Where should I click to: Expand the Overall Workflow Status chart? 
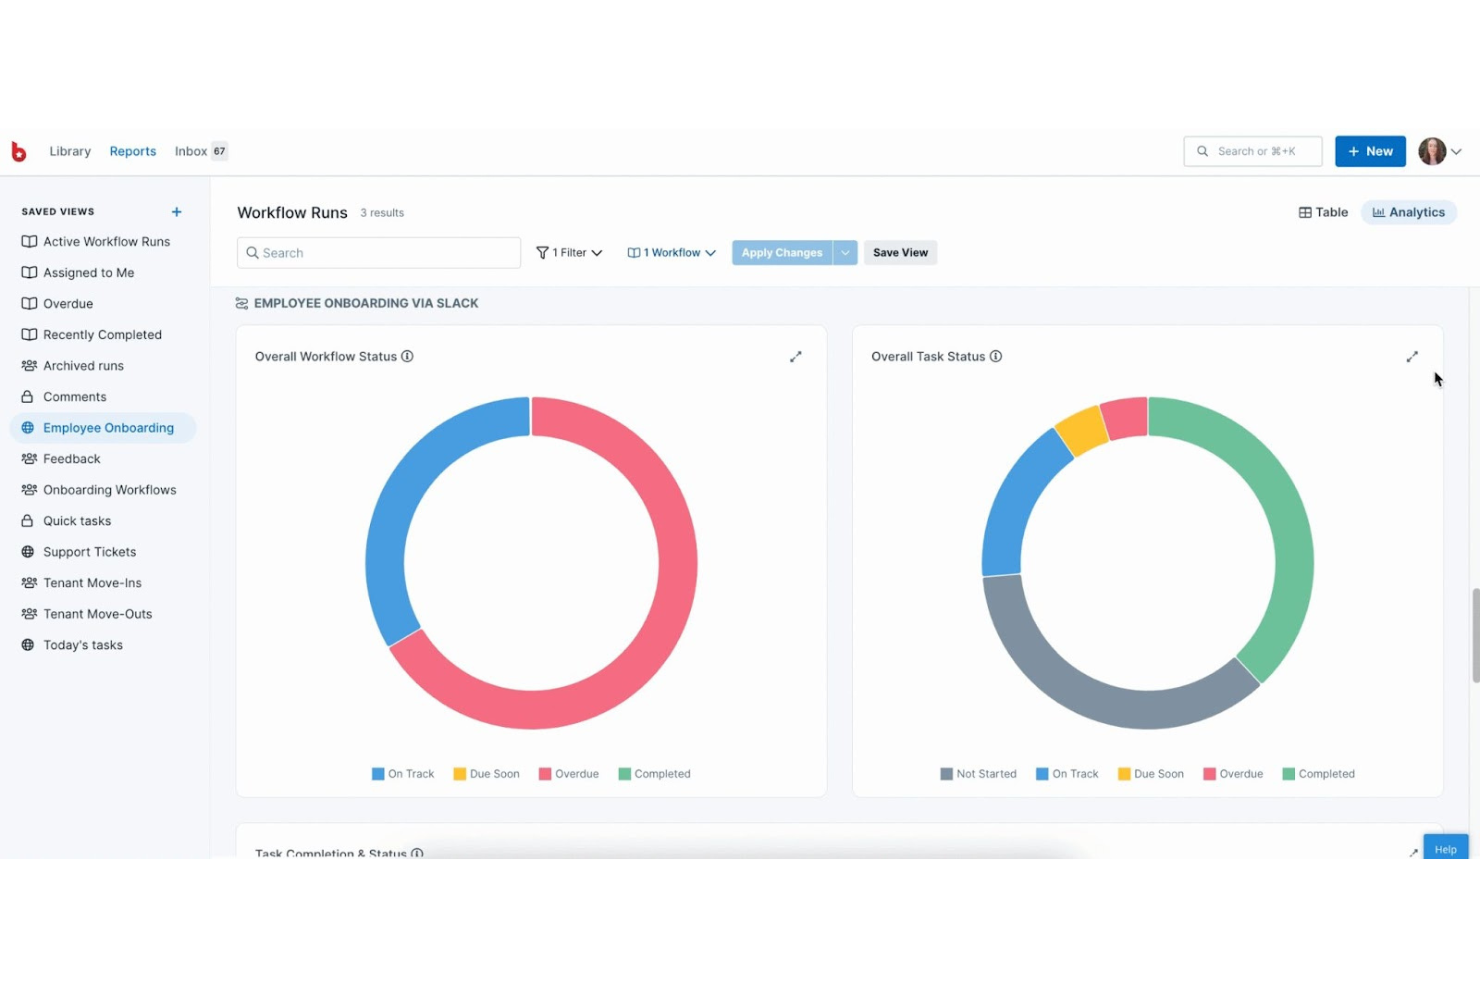pyautogui.click(x=796, y=357)
